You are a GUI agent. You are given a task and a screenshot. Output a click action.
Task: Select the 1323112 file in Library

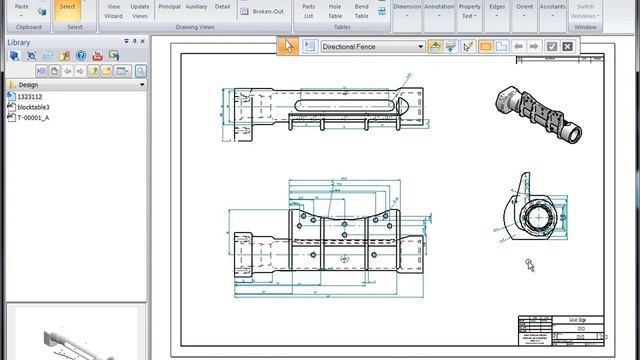pyautogui.click(x=25, y=97)
